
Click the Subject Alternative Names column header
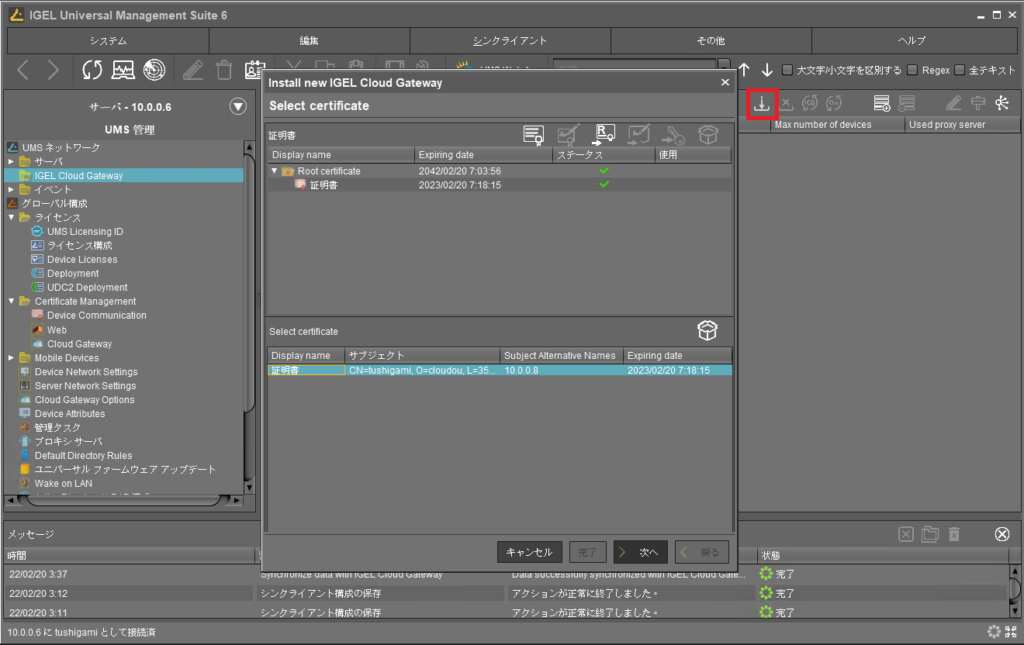coord(561,356)
